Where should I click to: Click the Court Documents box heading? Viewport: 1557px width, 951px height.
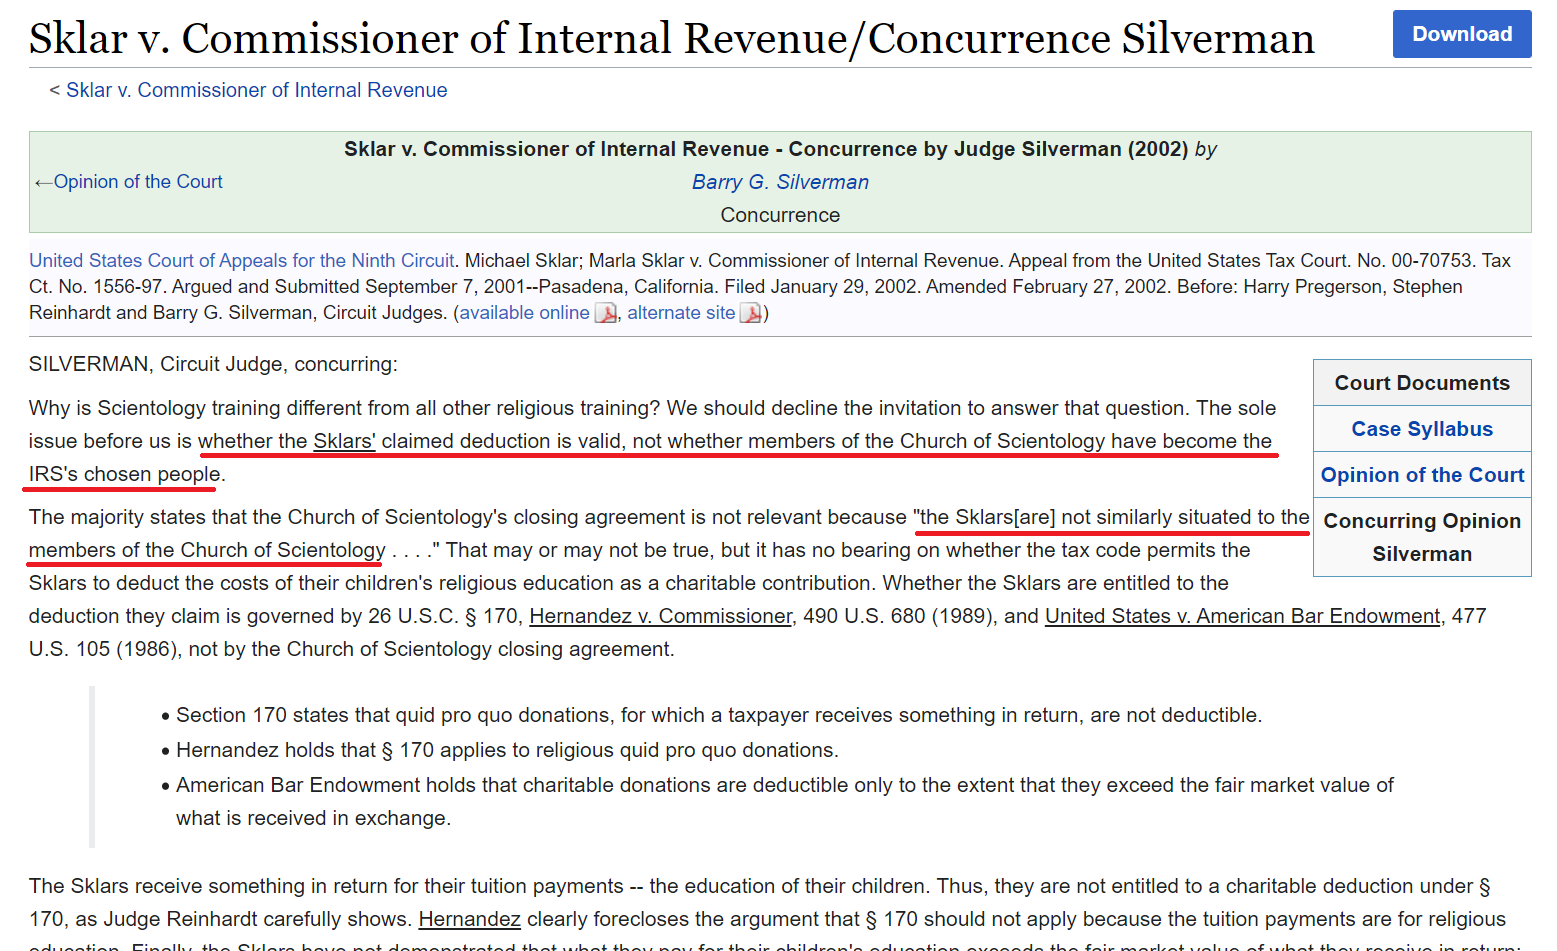coord(1421,383)
